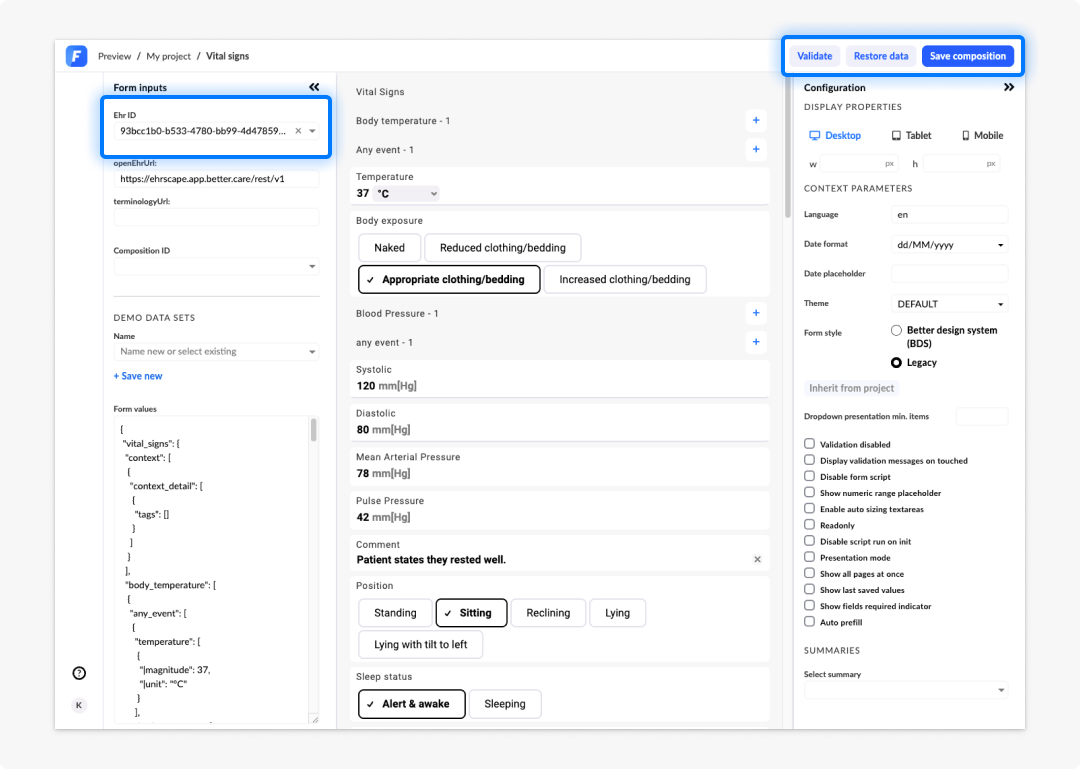Collapse the Form inputs panel

(314, 87)
